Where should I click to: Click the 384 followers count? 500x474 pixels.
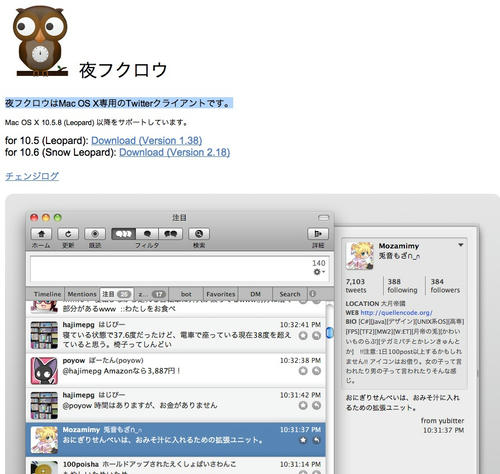pos(445,286)
